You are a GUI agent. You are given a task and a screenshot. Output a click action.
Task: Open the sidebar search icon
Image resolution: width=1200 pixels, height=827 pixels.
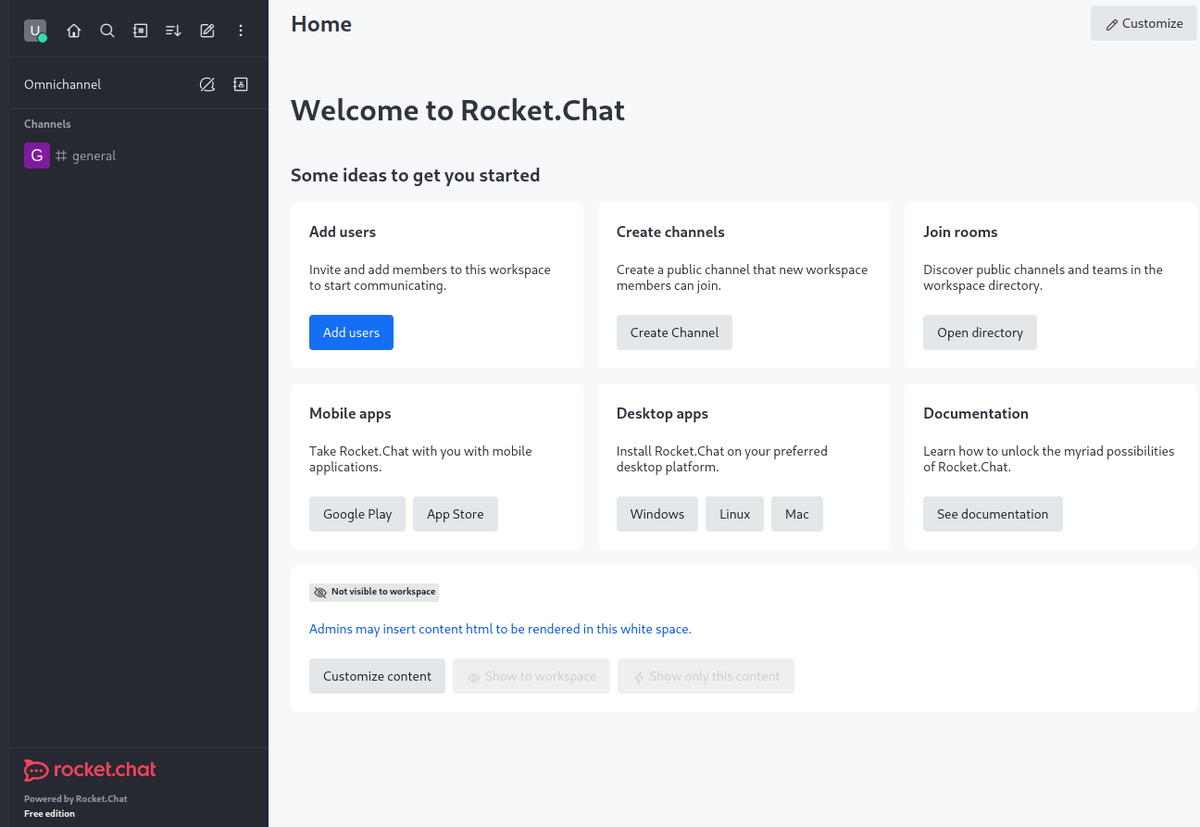click(x=107, y=31)
